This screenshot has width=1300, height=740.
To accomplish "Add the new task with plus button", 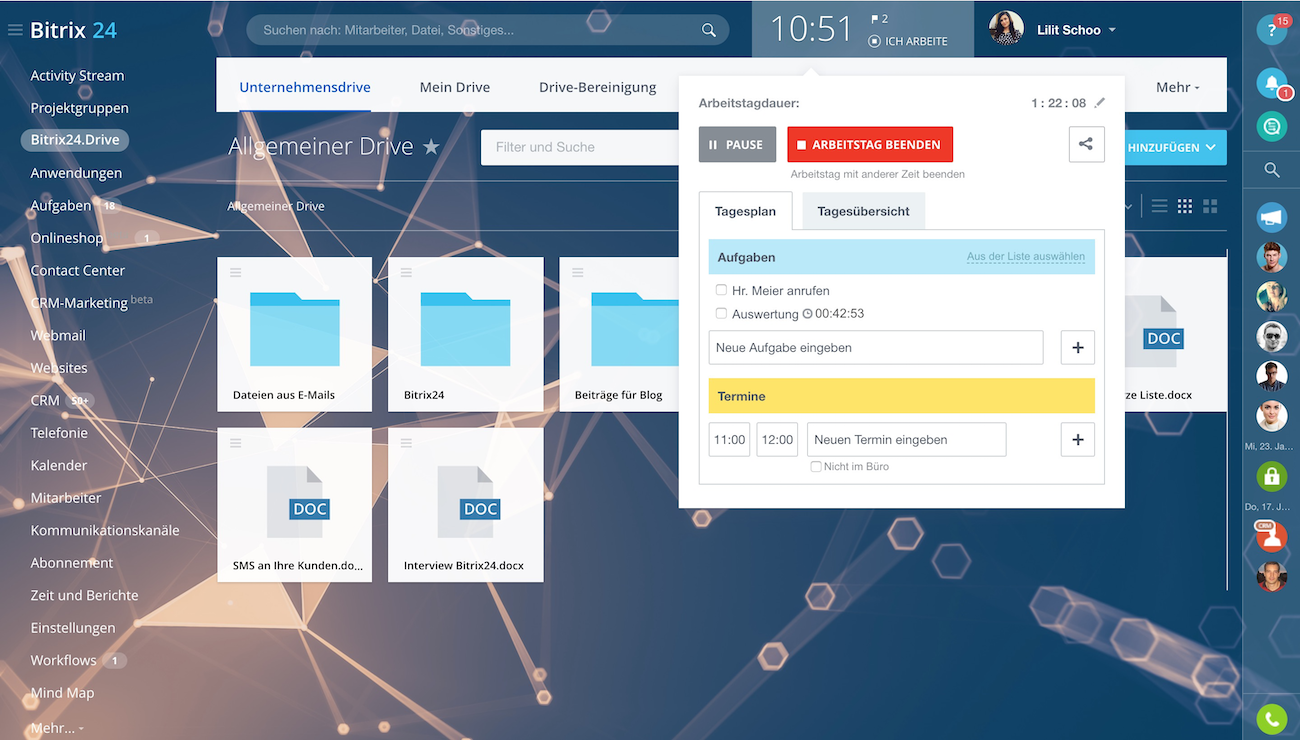I will 1078,347.
